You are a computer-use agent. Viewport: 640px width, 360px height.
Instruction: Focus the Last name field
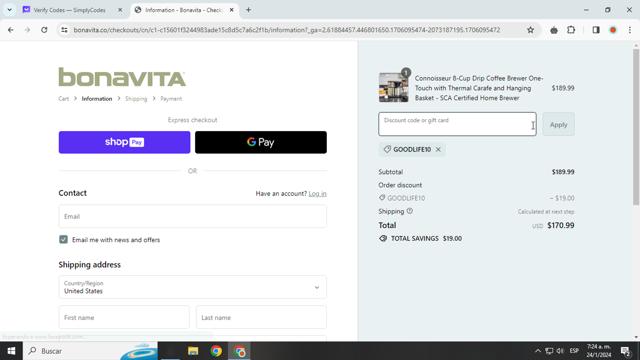pos(261,317)
